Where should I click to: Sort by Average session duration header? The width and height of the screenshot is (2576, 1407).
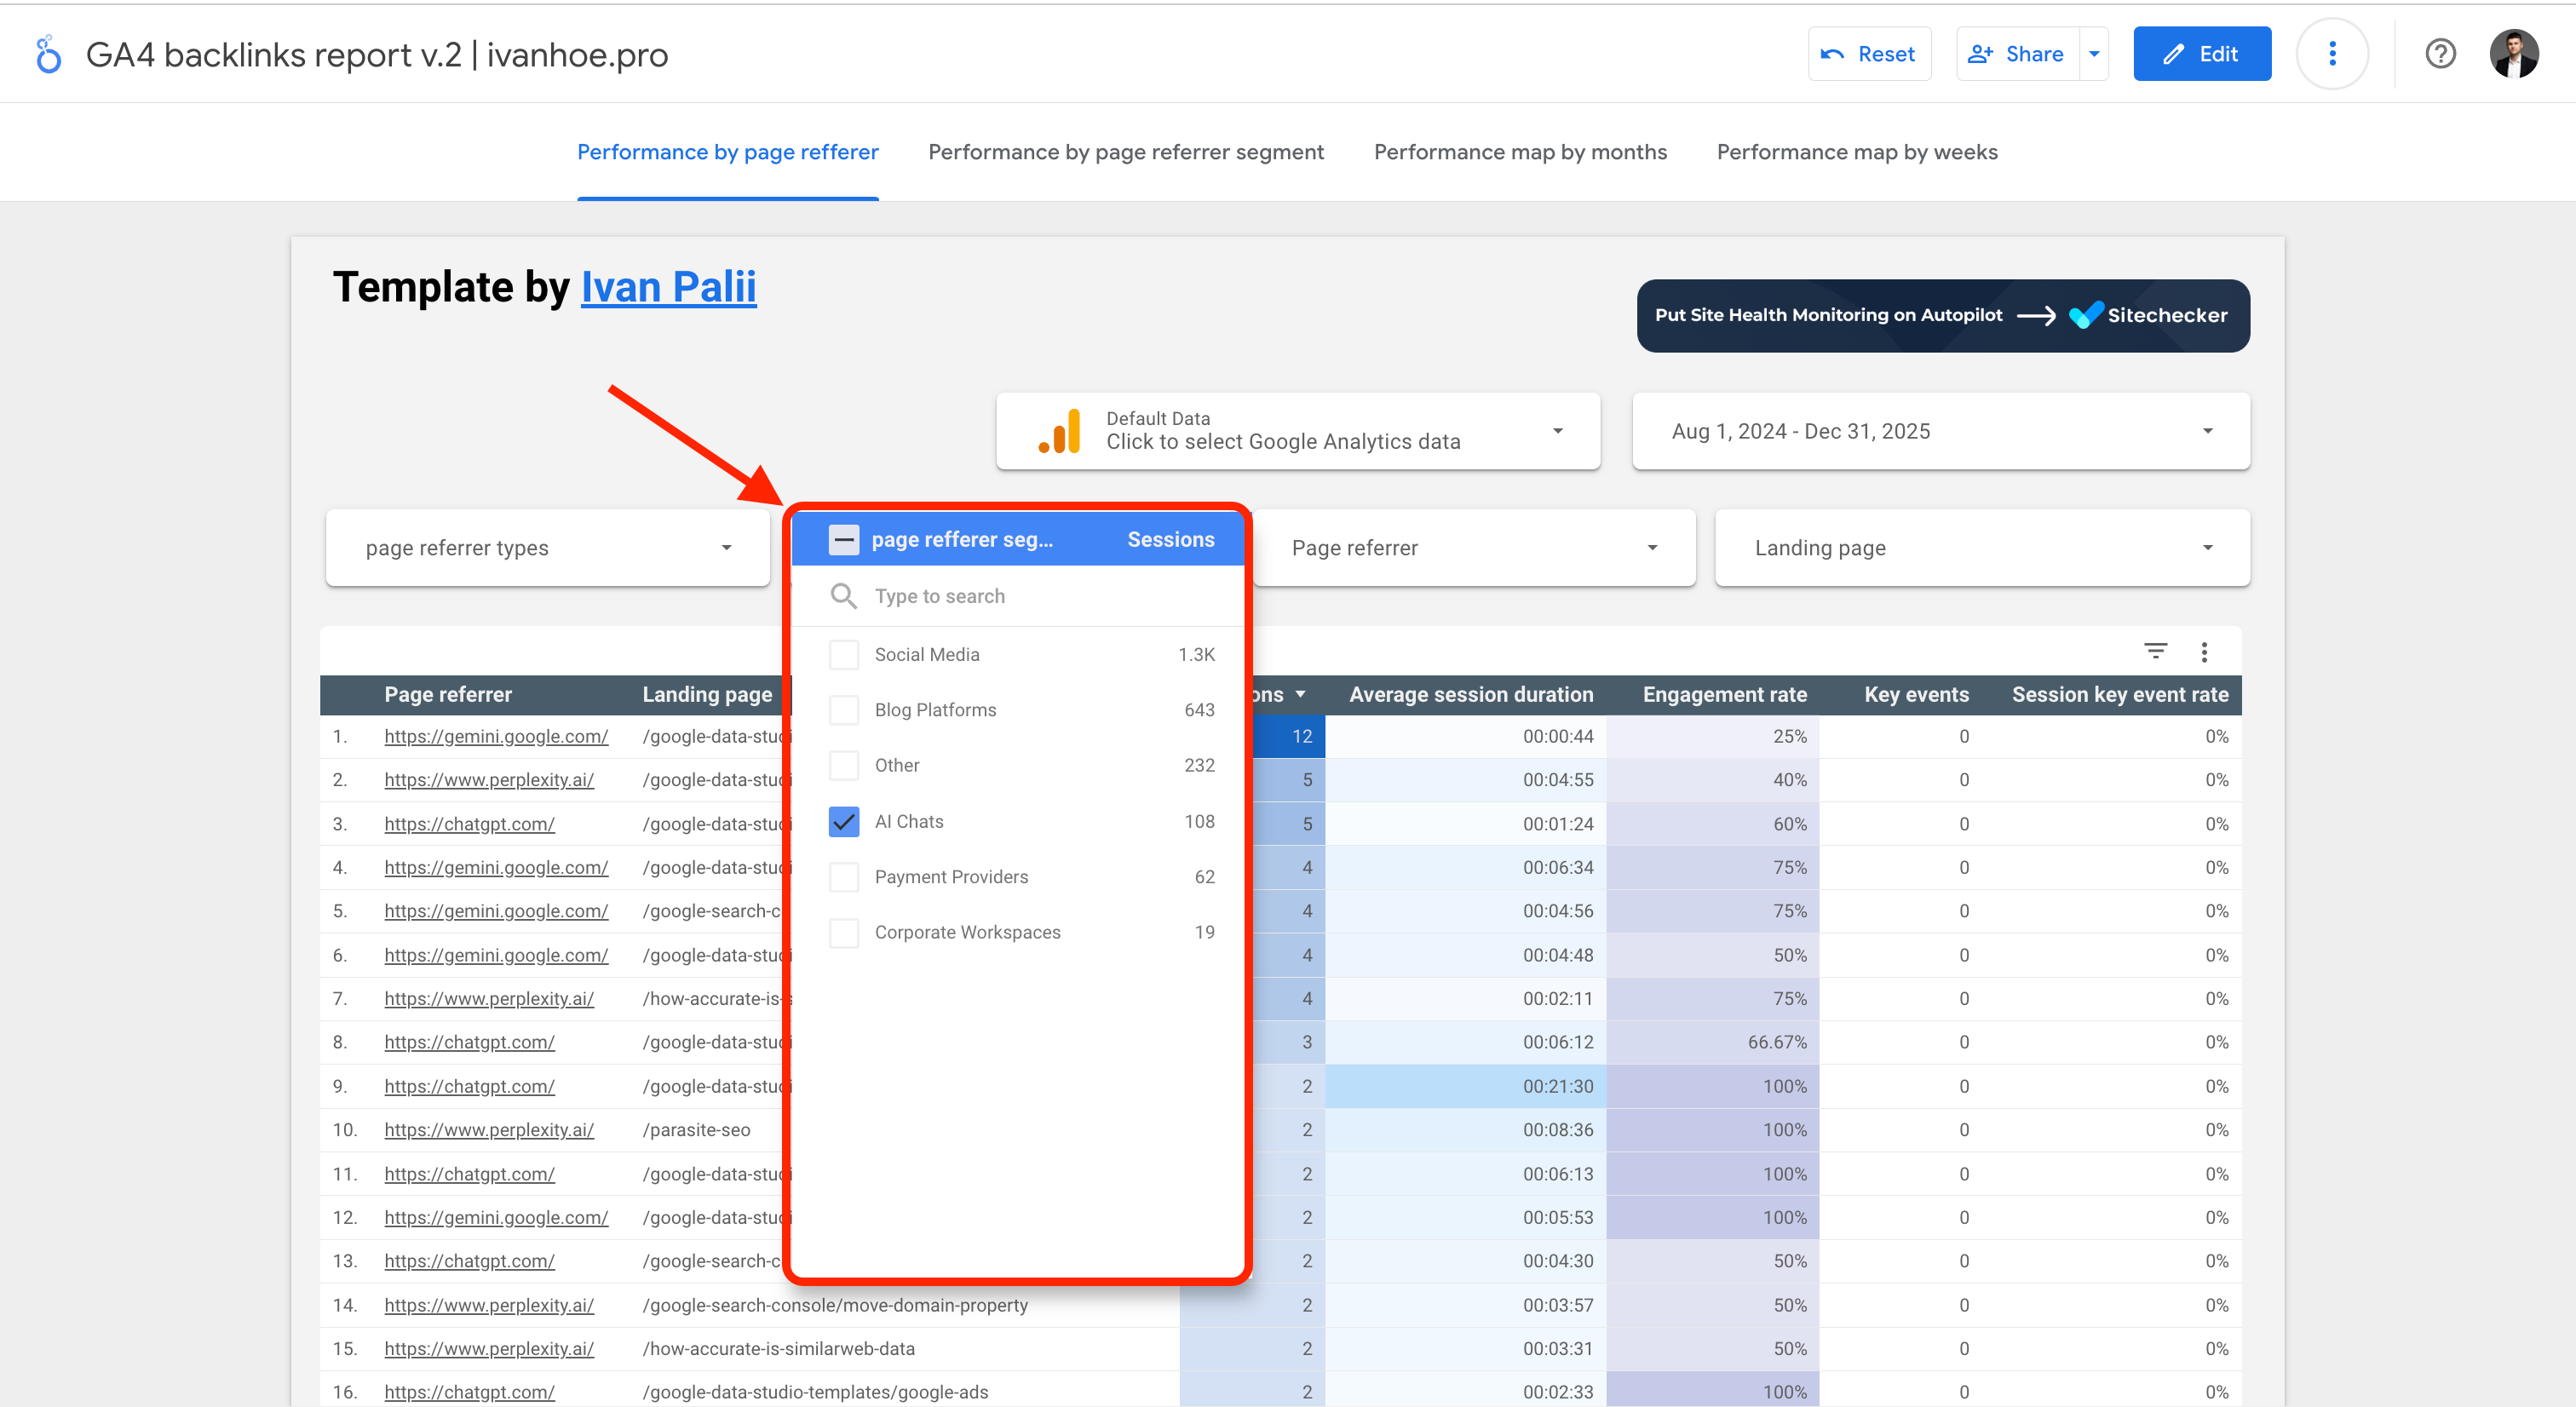1471,694
